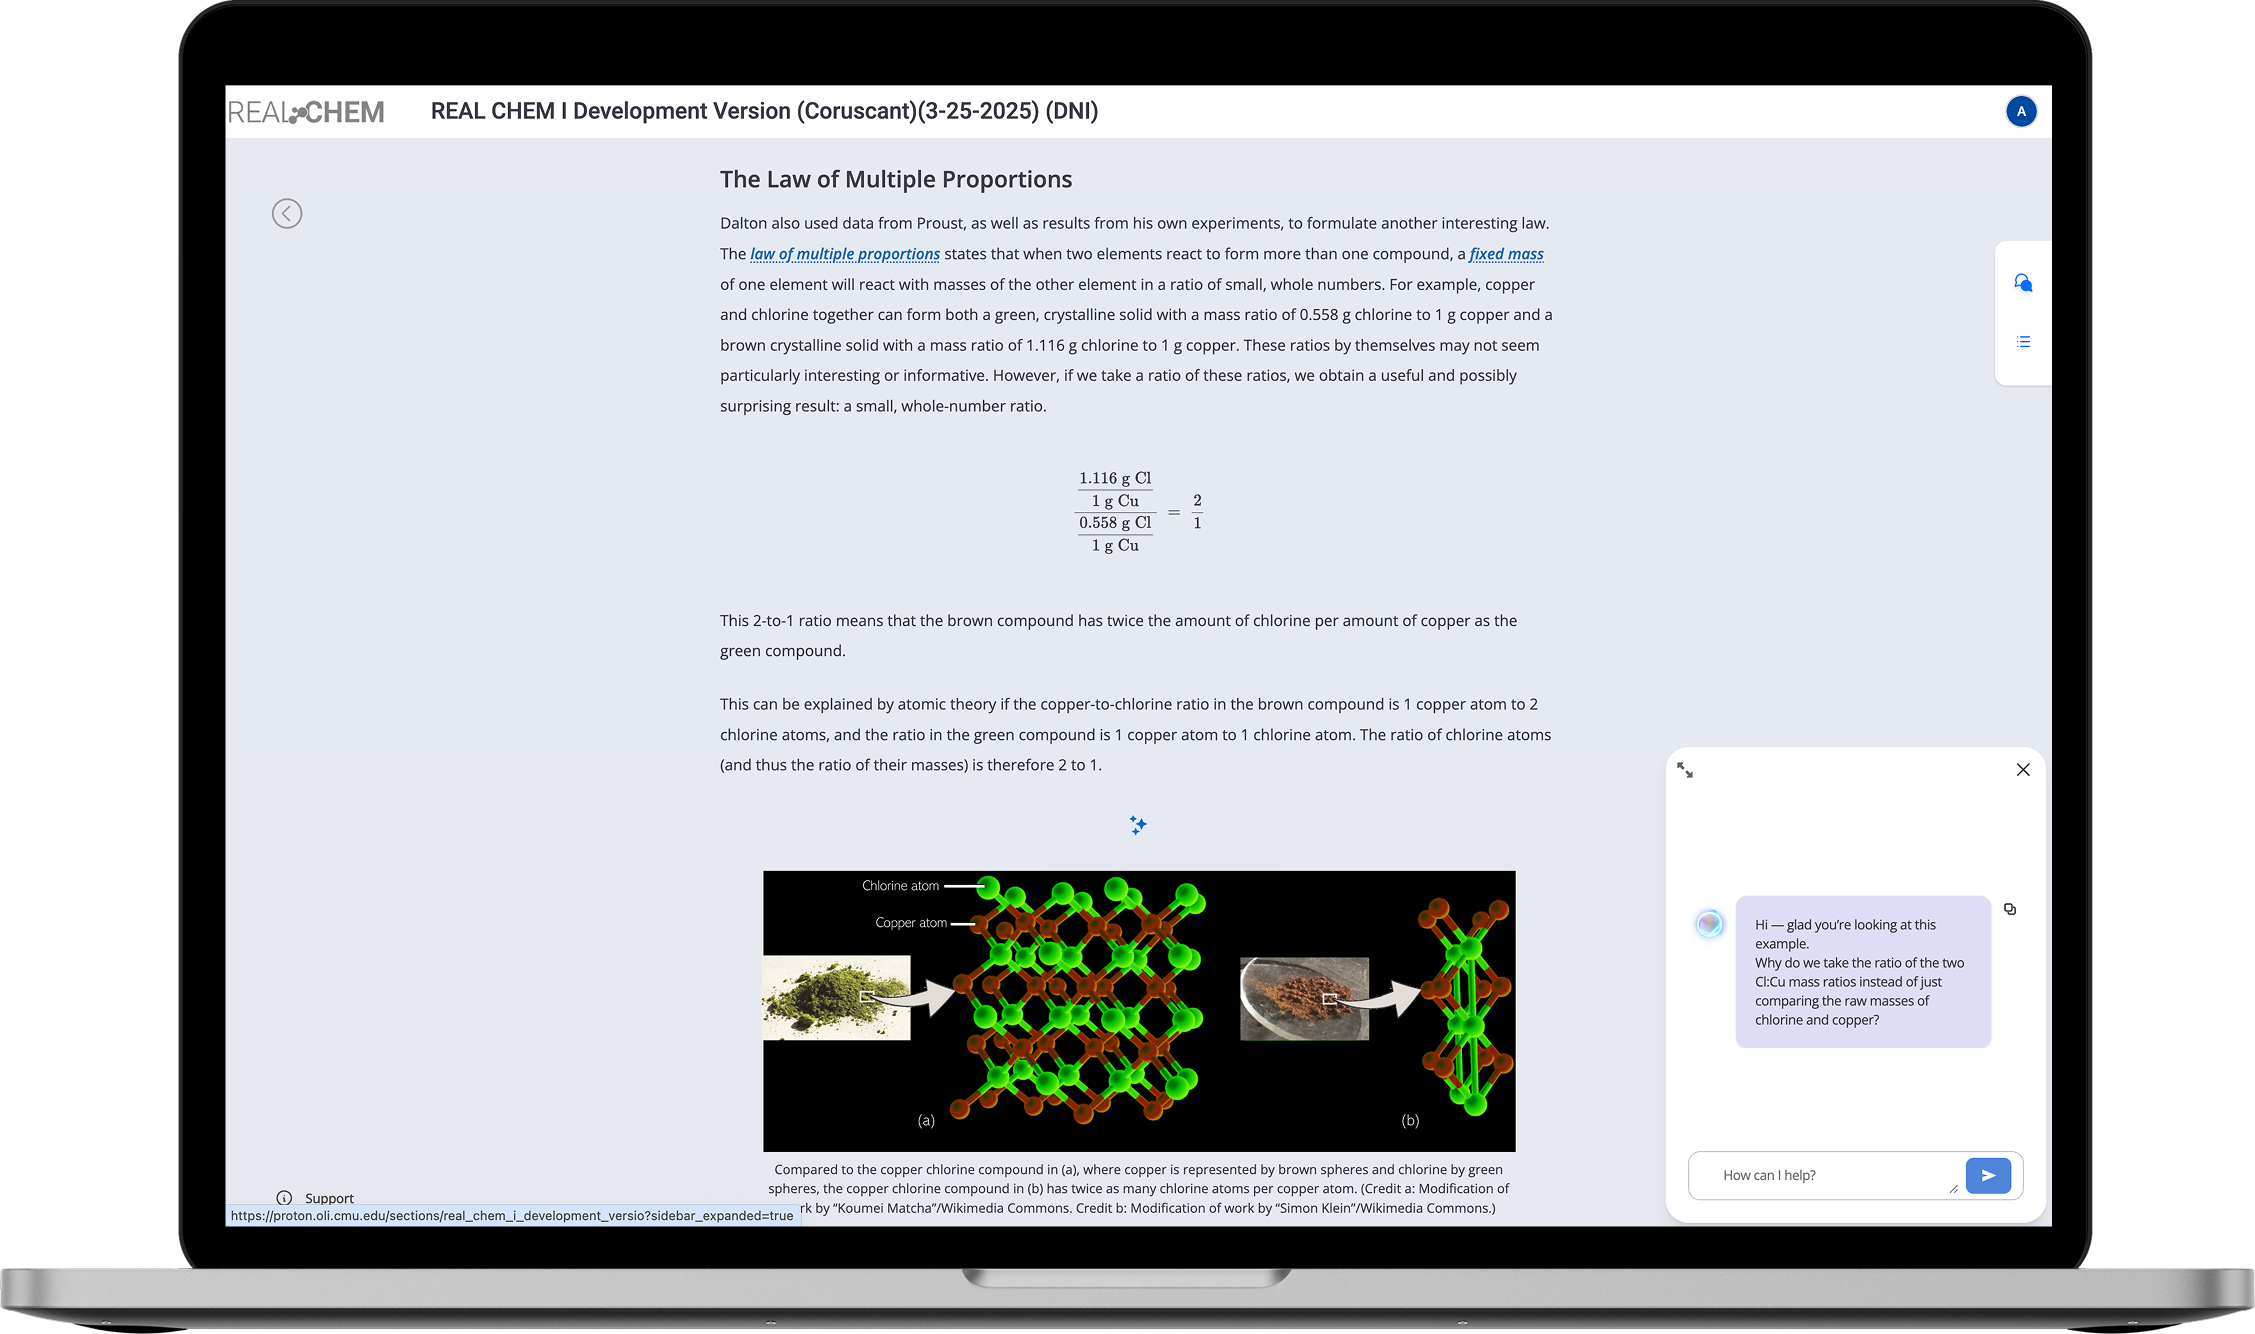This screenshot has height=1334, width=2255.
Task: Open the "fixed mass" glossary link
Action: tap(1506, 254)
